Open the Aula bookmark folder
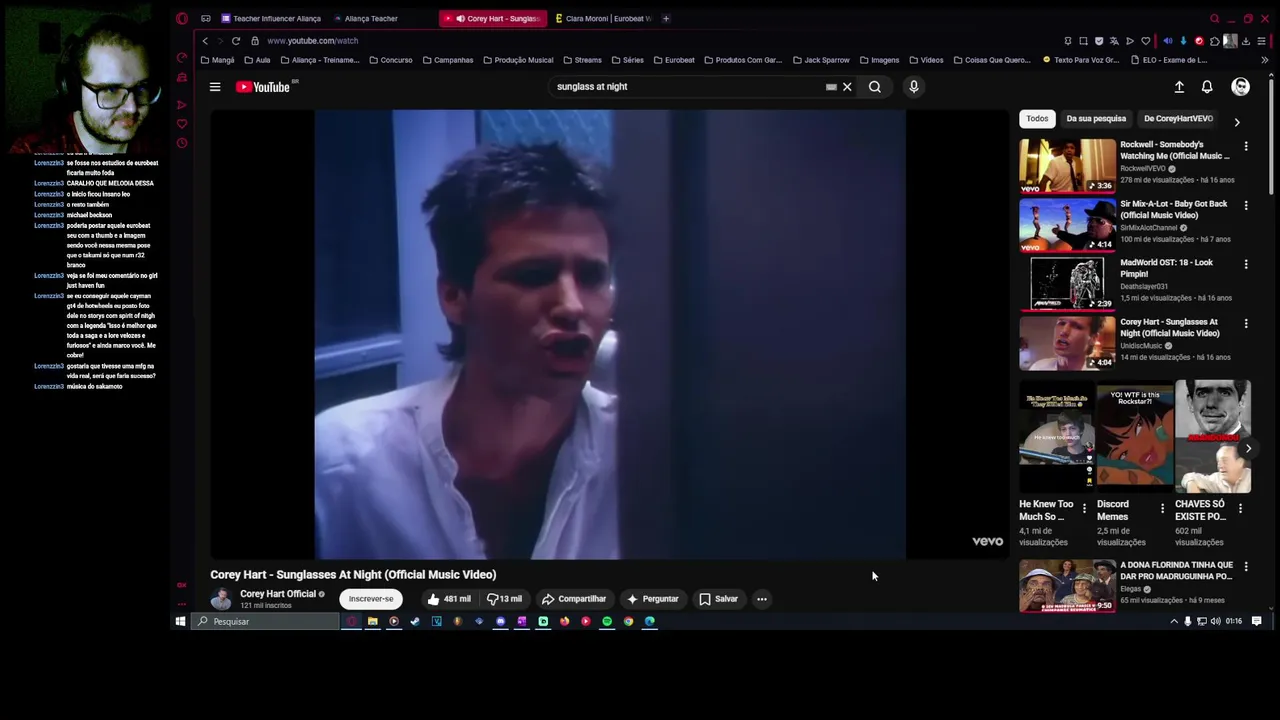 coord(257,60)
